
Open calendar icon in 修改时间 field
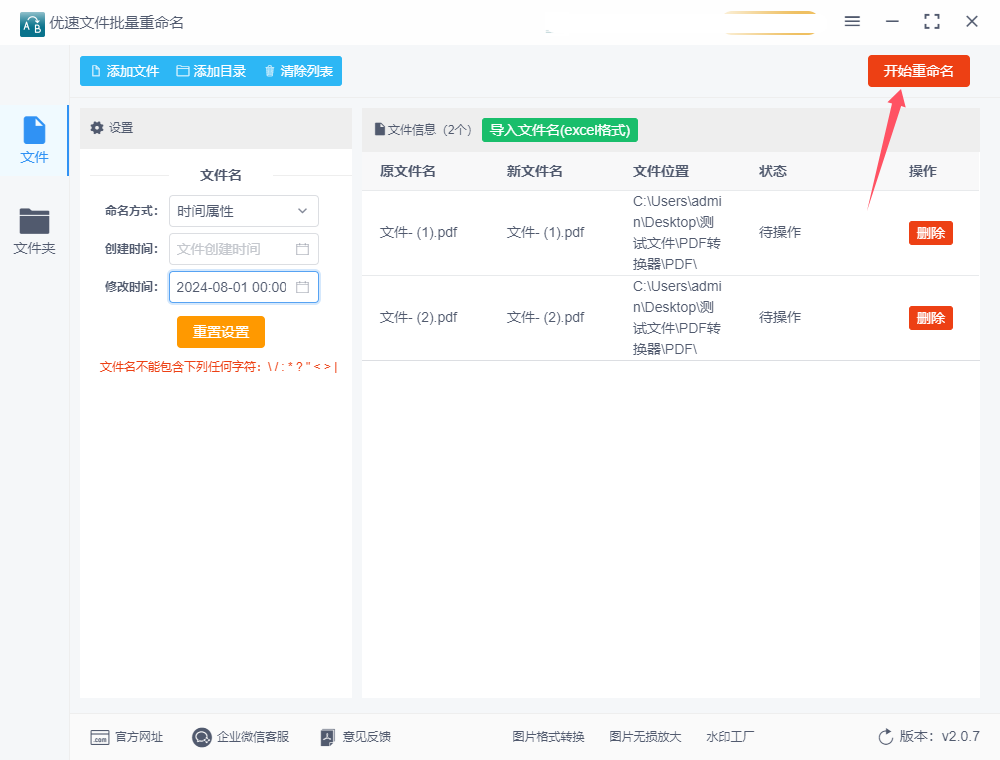click(302, 287)
